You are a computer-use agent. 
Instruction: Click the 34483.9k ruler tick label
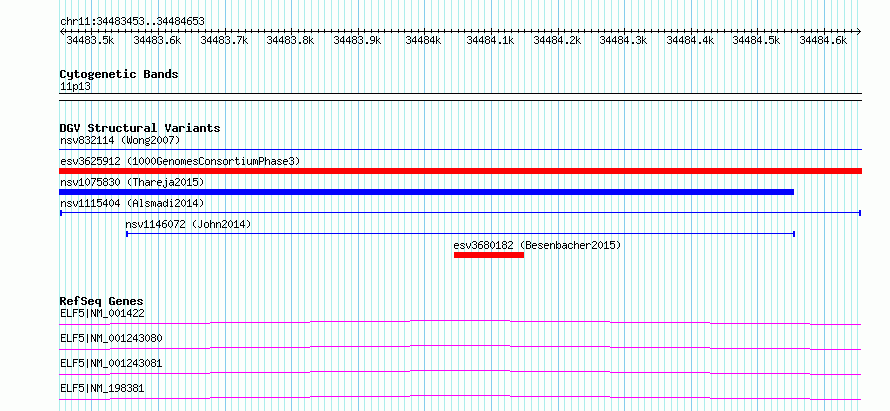point(357,40)
